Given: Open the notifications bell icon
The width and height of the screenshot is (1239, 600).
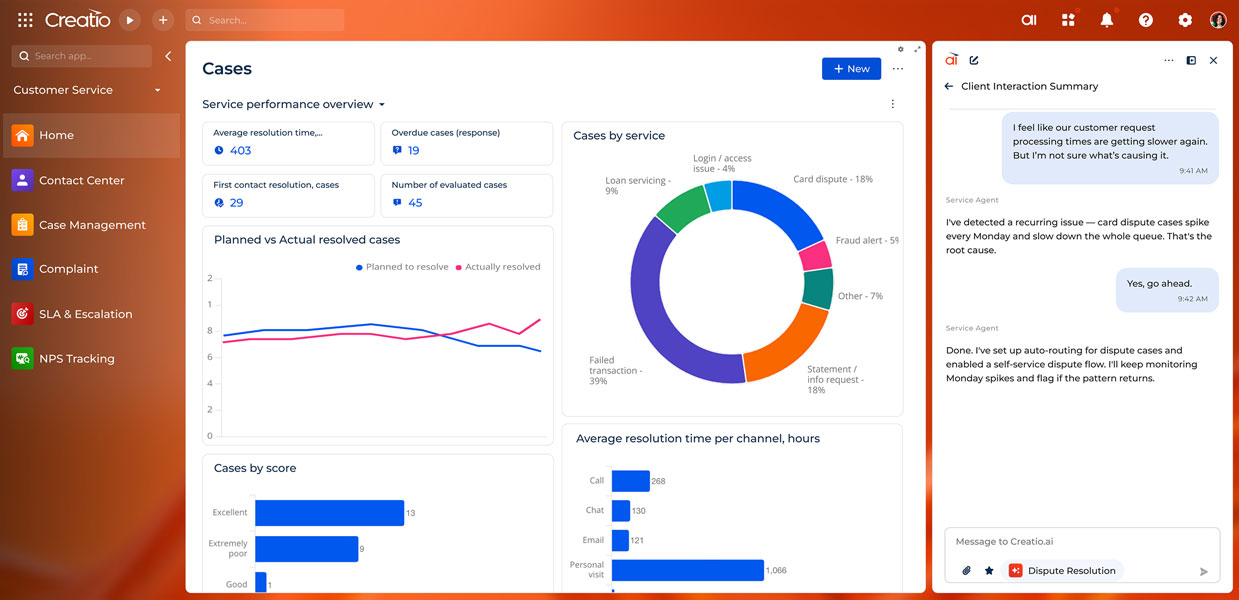Looking at the screenshot, I should [x=1107, y=20].
